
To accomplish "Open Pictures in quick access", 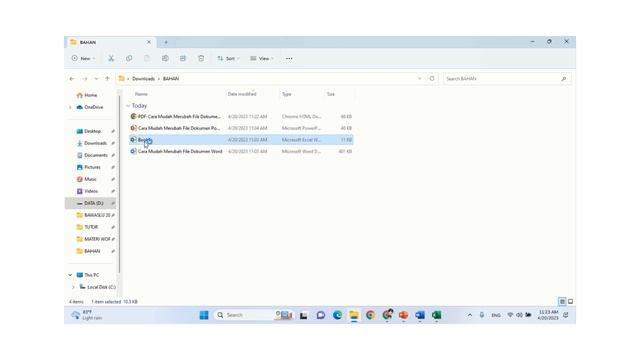I will coord(89,167).
